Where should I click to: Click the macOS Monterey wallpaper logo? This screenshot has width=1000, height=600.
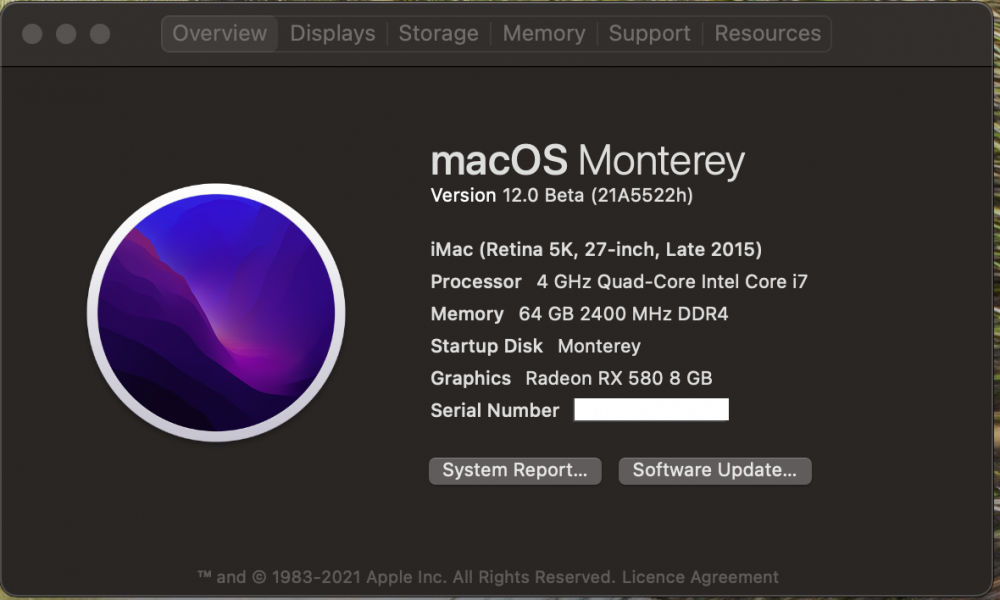pos(216,312)
